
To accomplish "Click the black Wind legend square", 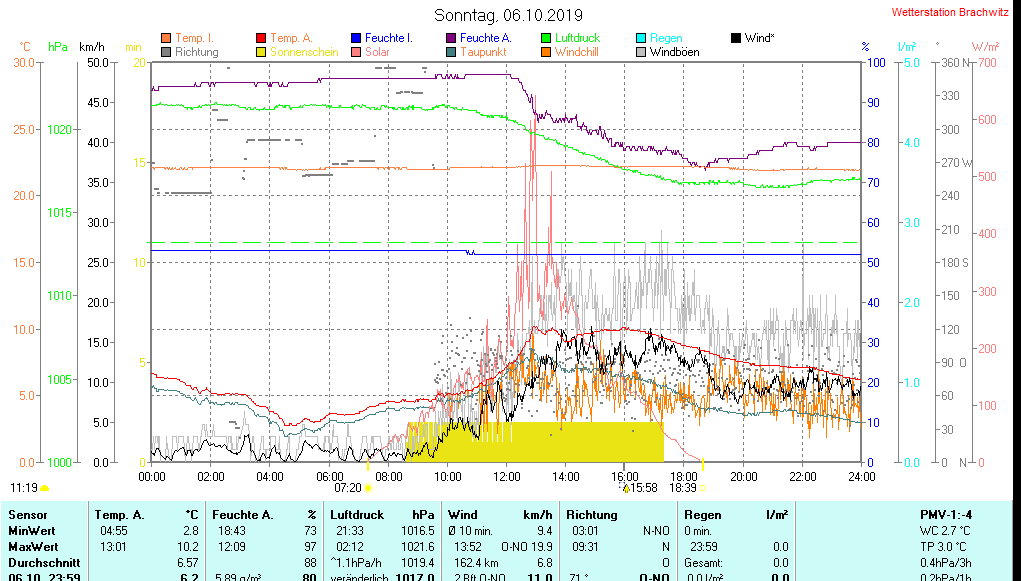I will 736,38.
